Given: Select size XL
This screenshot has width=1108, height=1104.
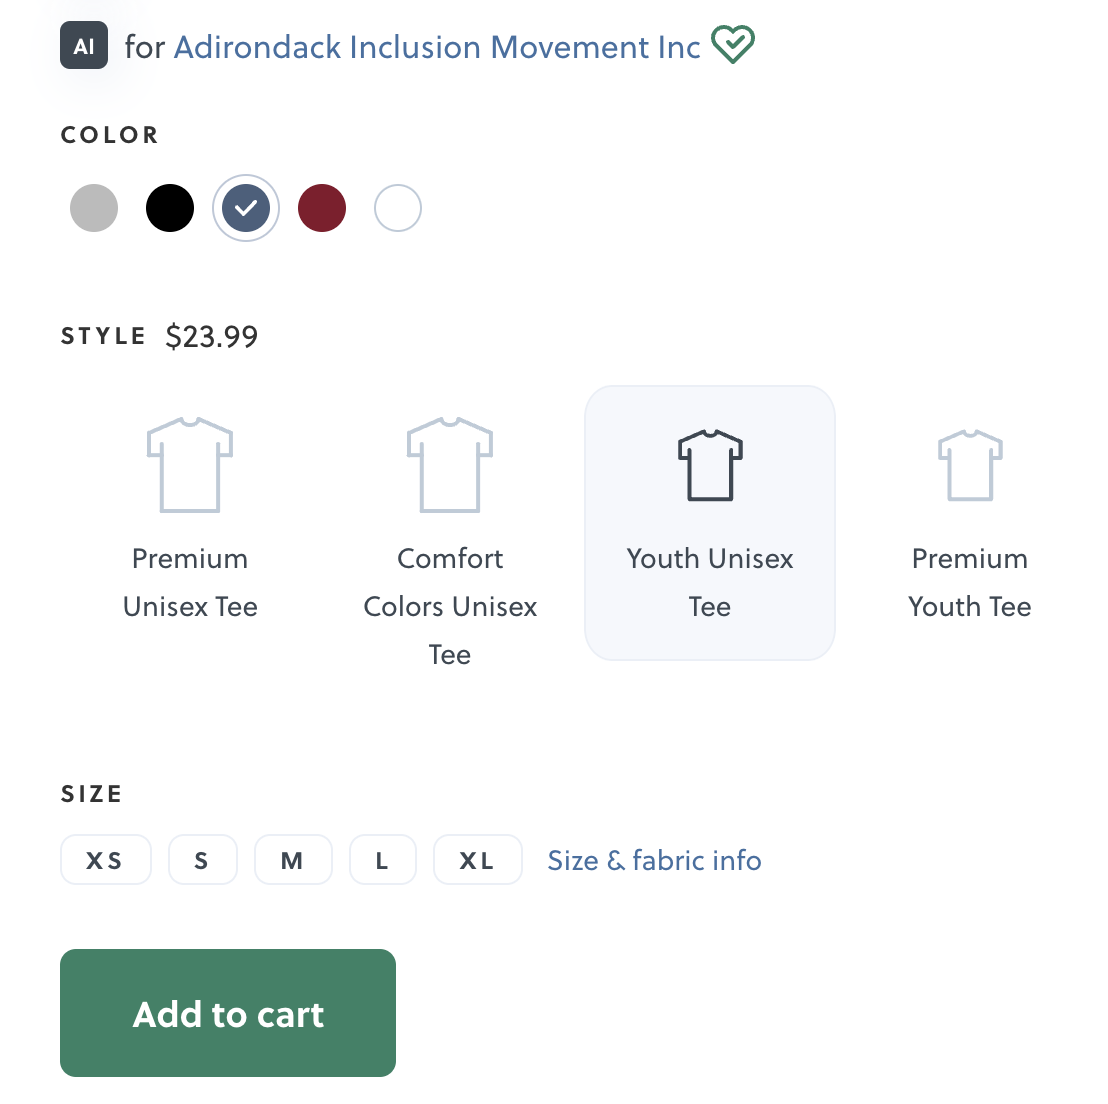Looking at the screenshot, I should pyautogui.click(x=477, y=860).
